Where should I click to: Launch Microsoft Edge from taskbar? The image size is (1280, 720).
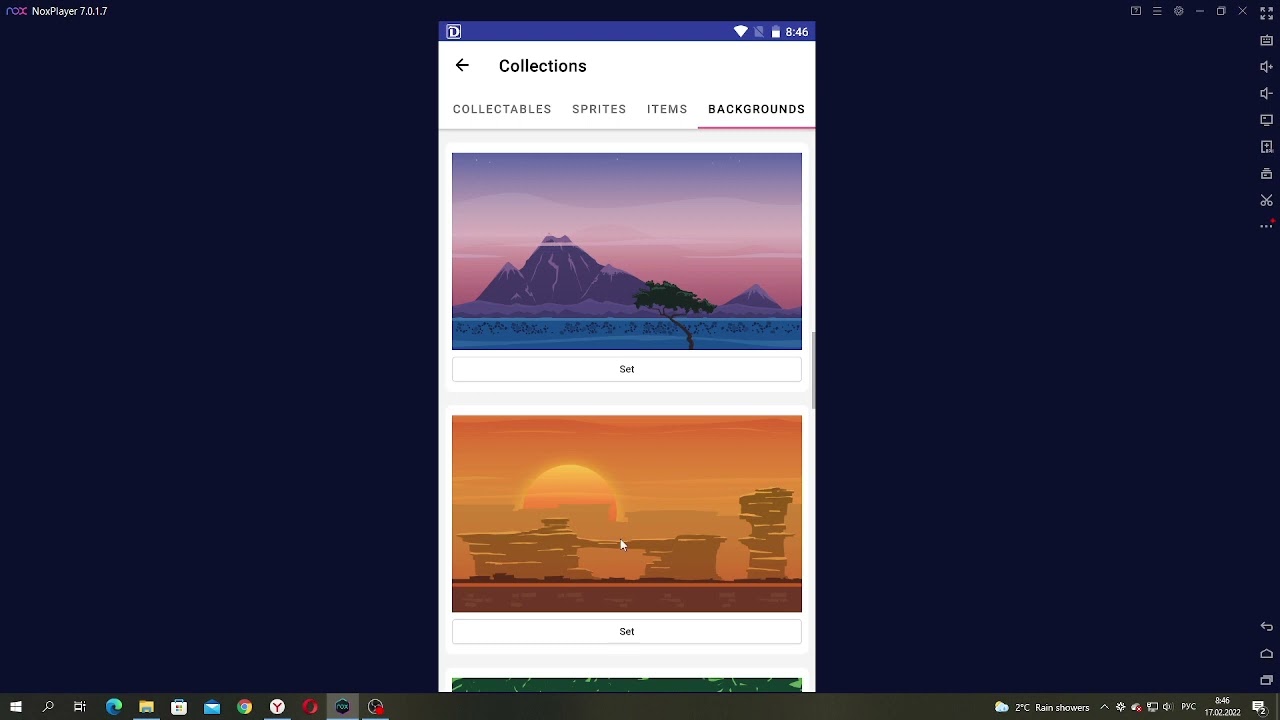113,707
